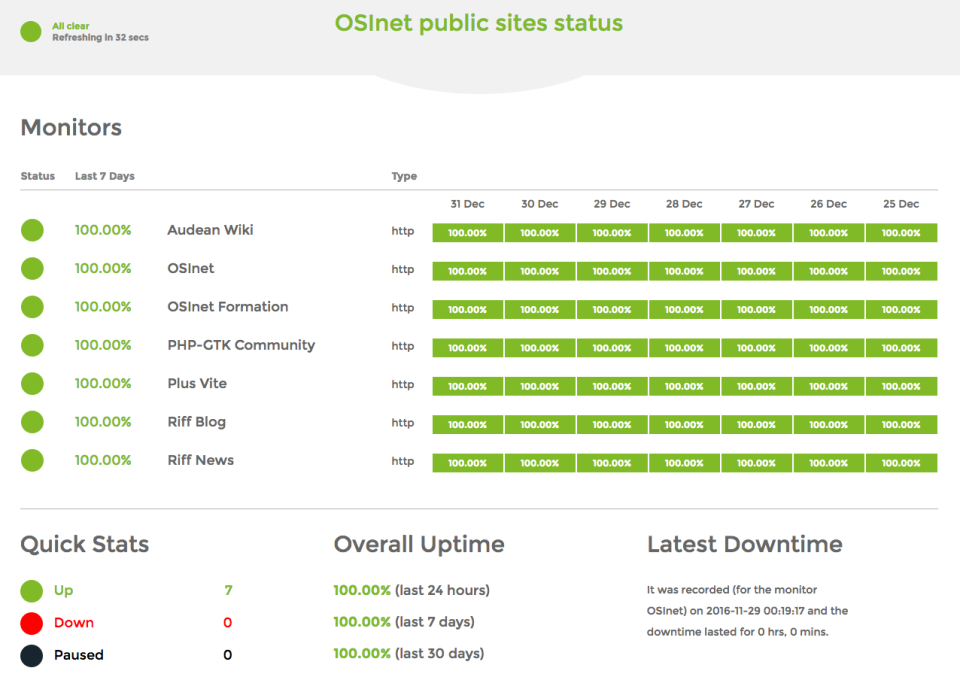
Task: Click PHP-GTK Community's 28 Dec uptime bar
Action: [684, 348]
